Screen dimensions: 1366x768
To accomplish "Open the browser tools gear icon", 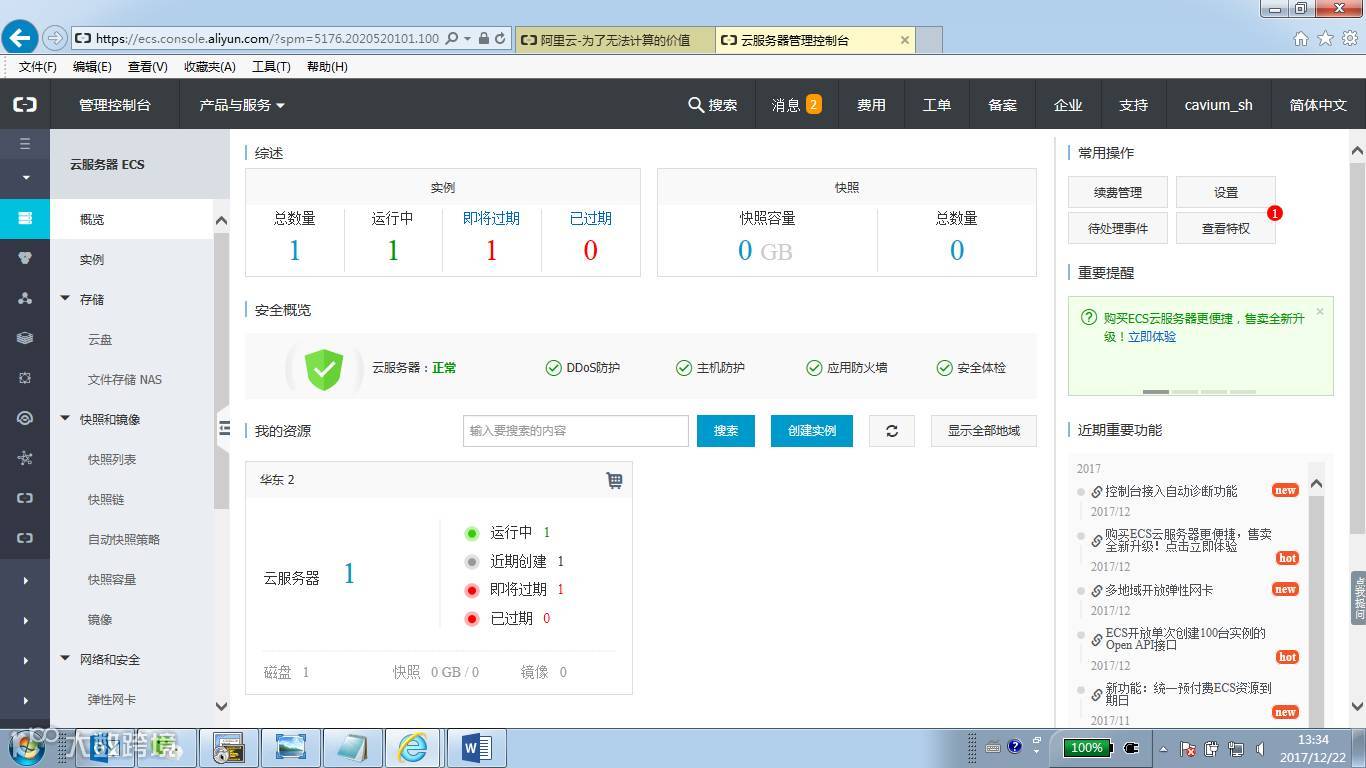I will coord(1349,38).
